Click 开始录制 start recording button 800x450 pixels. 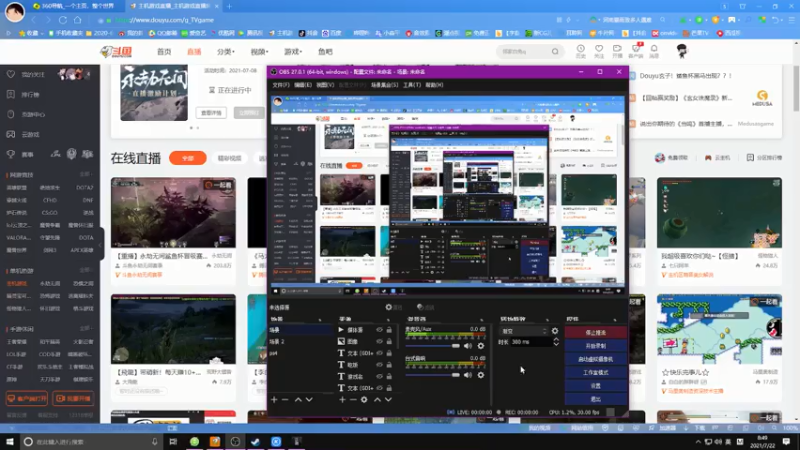pos(595,345)
